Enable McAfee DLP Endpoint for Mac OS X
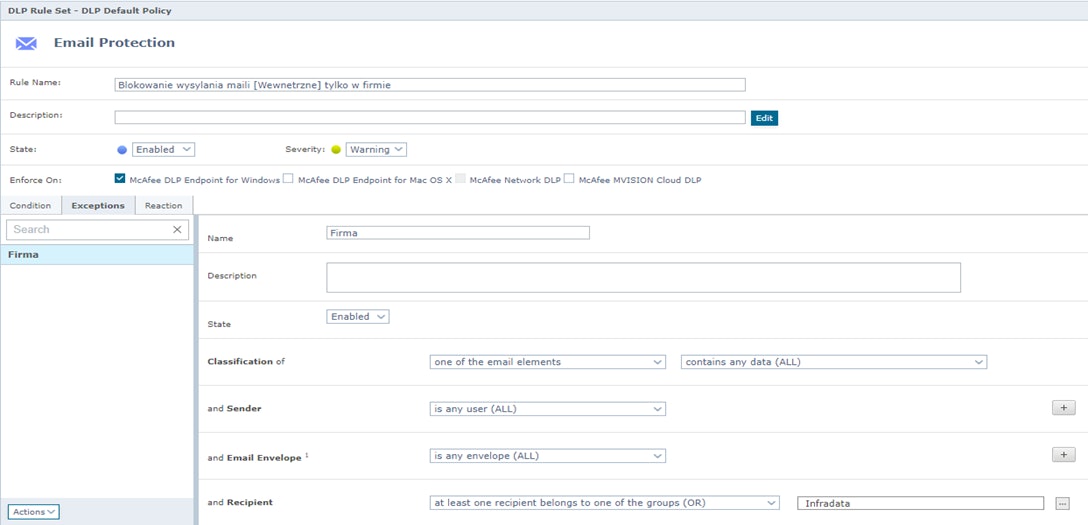Viewport: 1088px width, 525px height. click(x=288, y=180)
